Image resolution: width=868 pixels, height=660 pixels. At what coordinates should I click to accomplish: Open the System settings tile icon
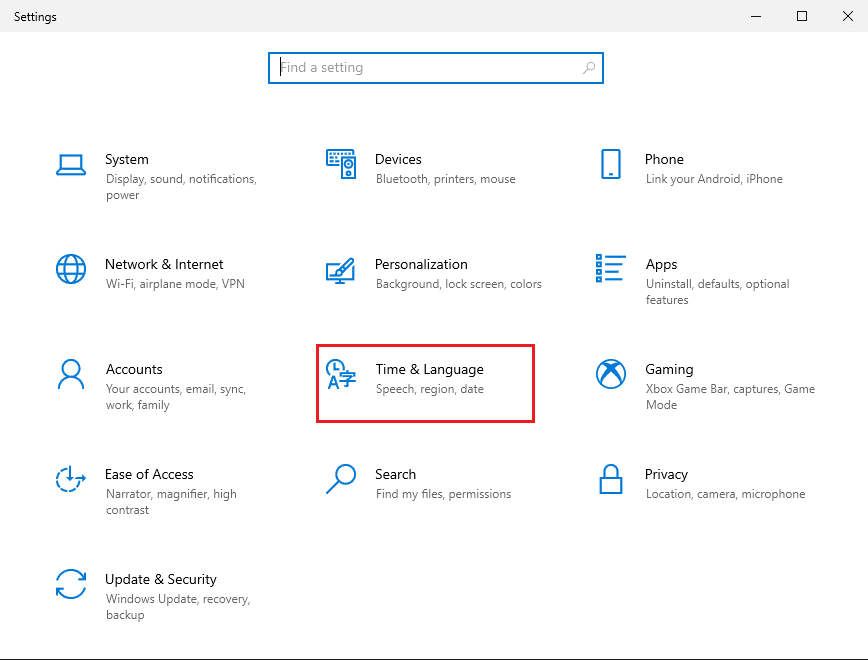click(x=70, y=166)
